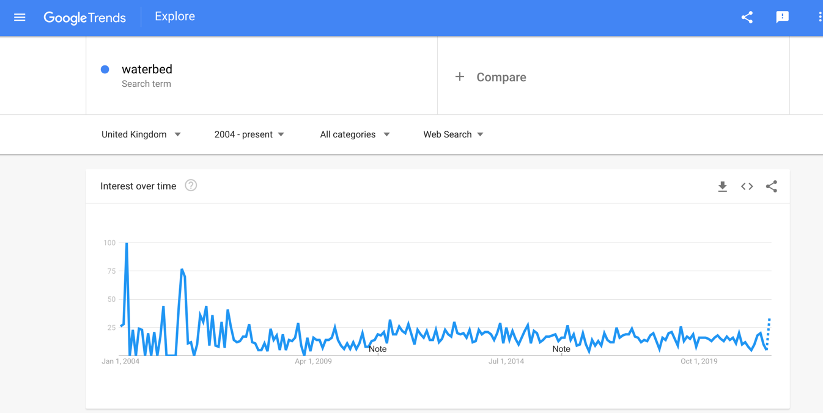Open the hamburger main menu
This screenshot has width=824, height=414.
tap(19, 17)
